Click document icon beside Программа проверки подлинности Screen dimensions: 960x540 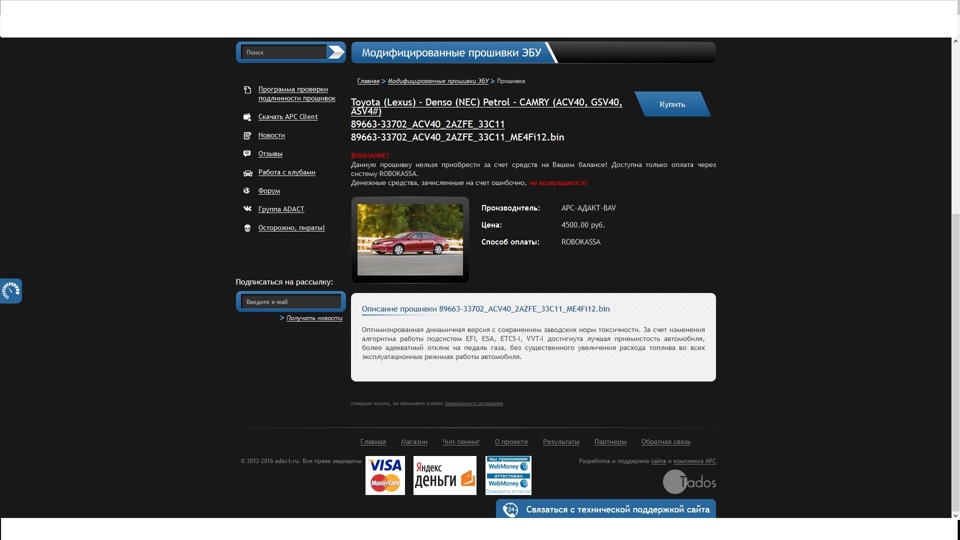coord(247,90)
